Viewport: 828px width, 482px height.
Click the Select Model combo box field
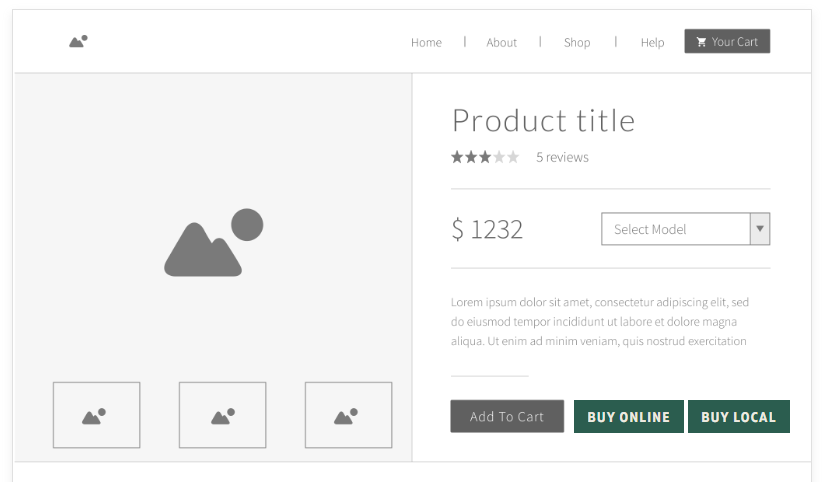click(x=685, y=229)
